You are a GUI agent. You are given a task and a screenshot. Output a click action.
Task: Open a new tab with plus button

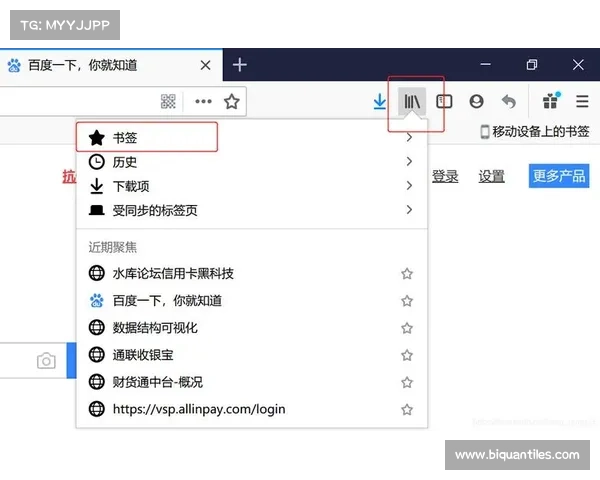tap(240, 65)
